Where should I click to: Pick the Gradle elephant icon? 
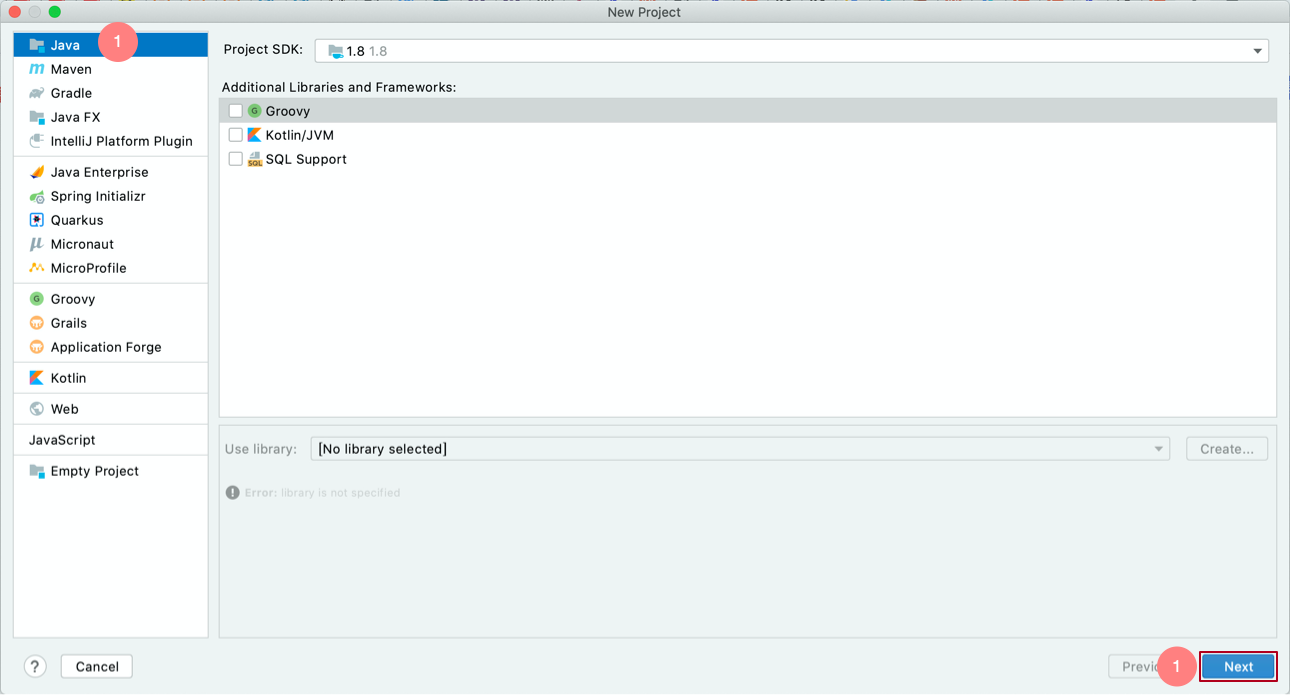click(37, 93)
